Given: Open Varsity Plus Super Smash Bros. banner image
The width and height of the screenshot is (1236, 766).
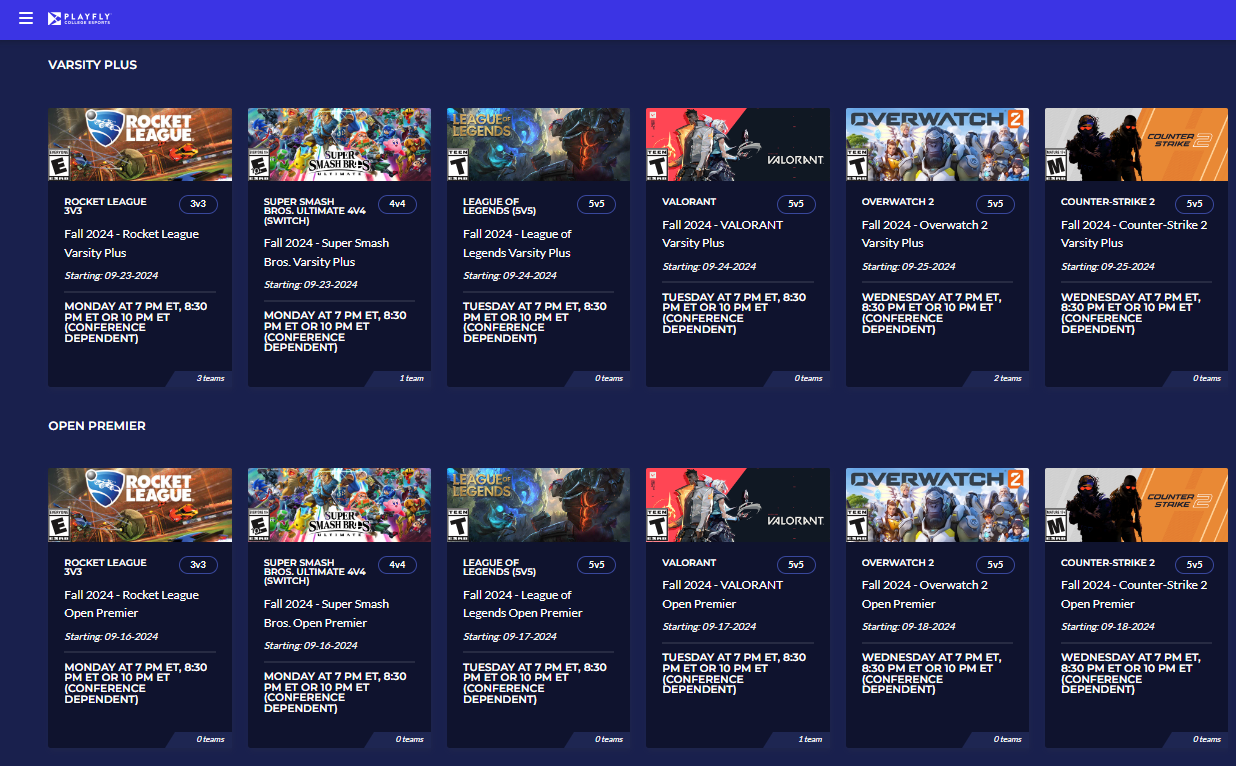Looking at the screenshot, I should tap(339, 145).
